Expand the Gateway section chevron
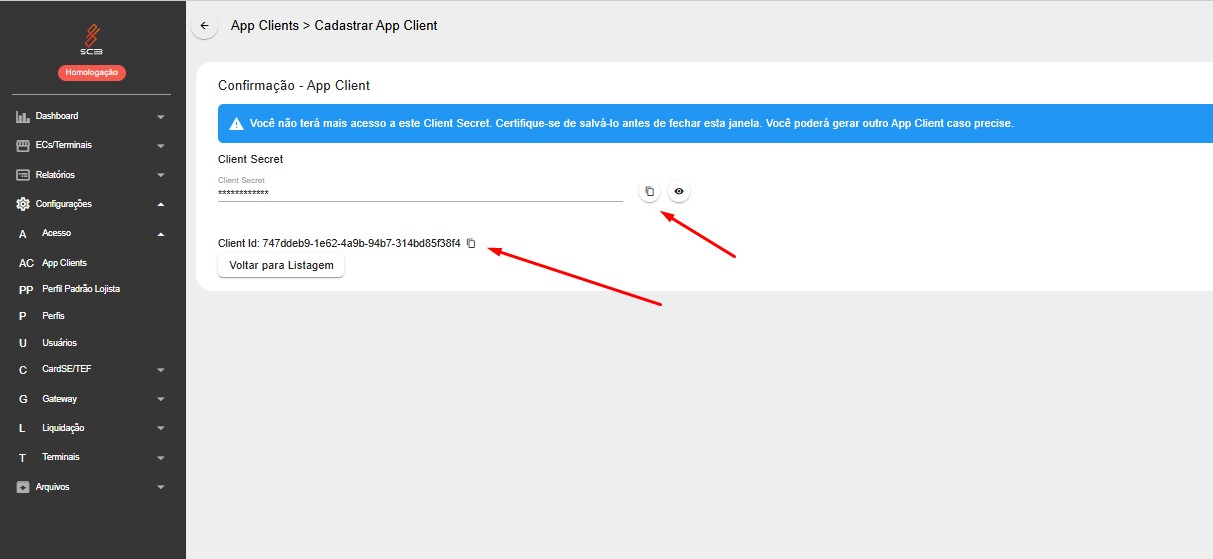 pos(161,399)
